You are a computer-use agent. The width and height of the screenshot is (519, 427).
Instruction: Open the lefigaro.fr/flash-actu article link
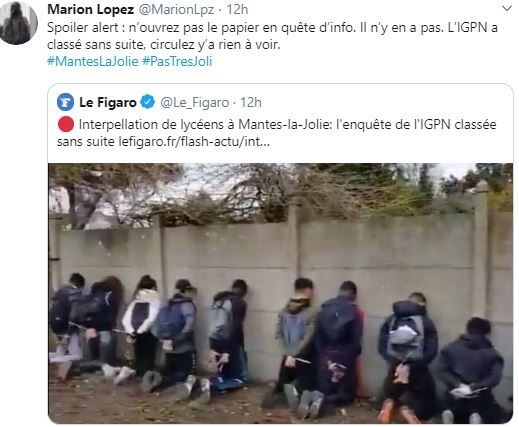(194, 142)
